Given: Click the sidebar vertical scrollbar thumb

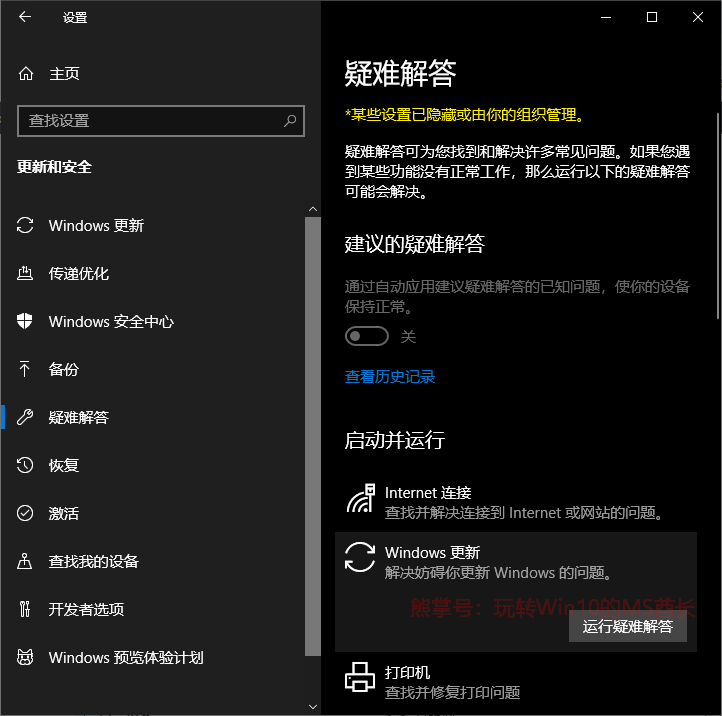Looking at the screenshot, I should click(x=313, y=436).
